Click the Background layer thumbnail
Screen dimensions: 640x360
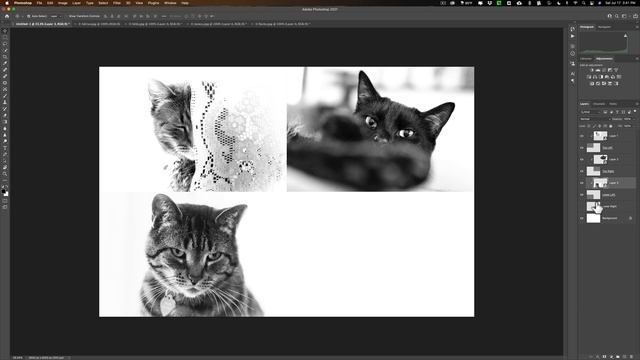tap(593, 218)
